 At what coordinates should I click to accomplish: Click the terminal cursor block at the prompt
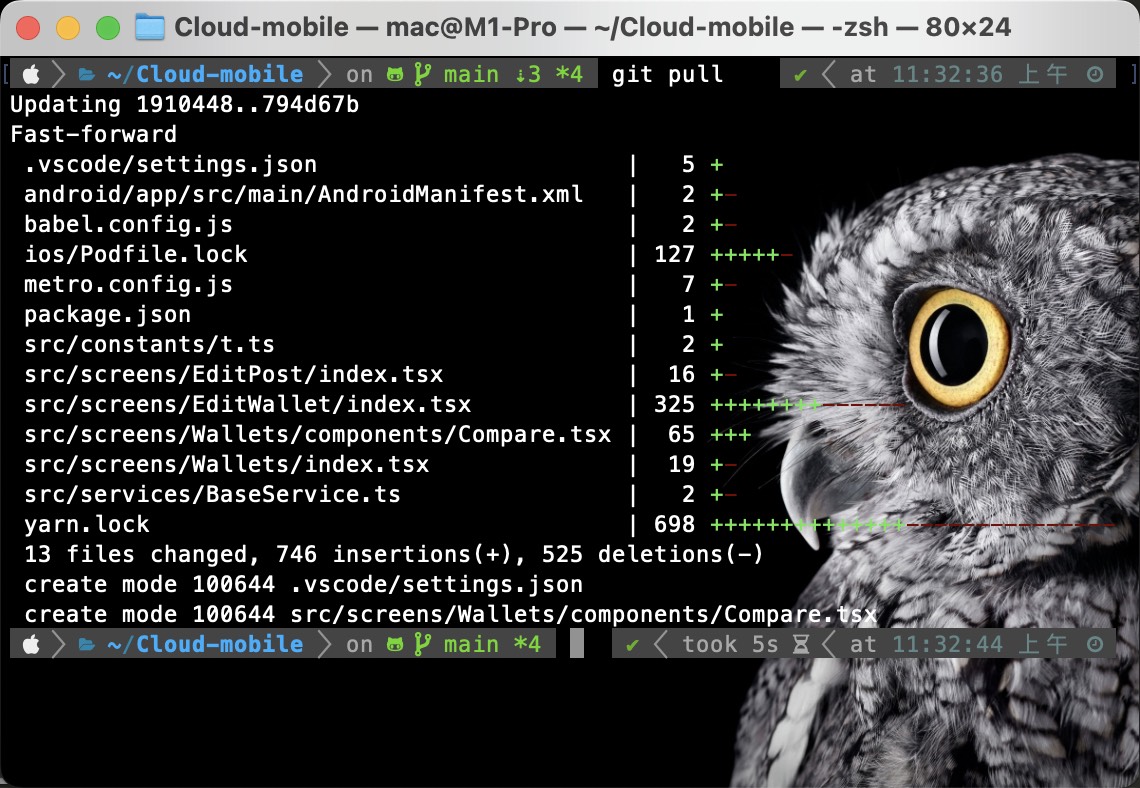[577, 644]
